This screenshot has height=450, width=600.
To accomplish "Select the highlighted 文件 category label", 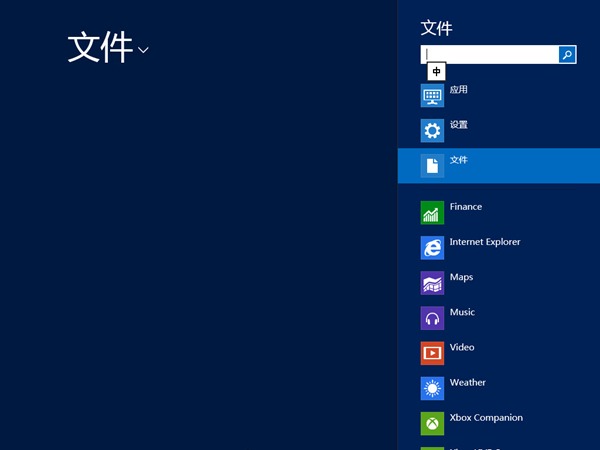I will point(458,160).
